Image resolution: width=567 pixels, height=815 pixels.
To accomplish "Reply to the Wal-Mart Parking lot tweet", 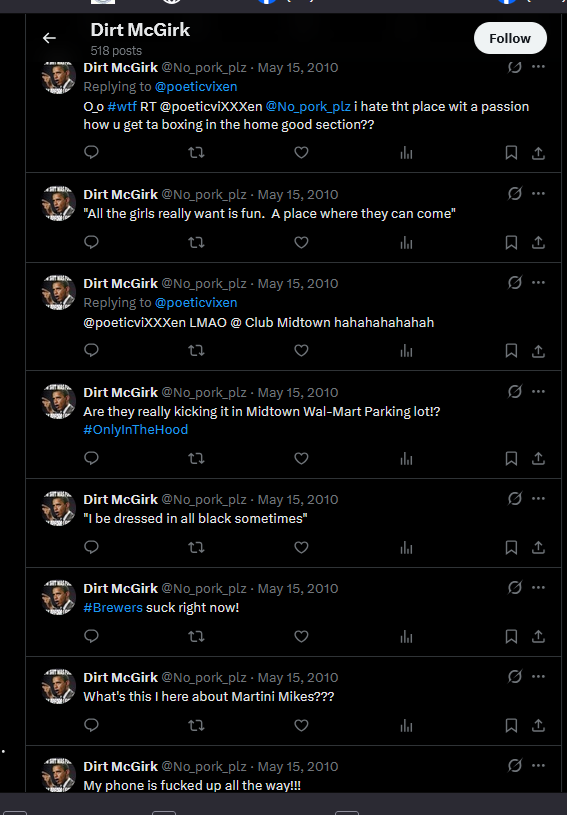I will (x=91, y=458).
